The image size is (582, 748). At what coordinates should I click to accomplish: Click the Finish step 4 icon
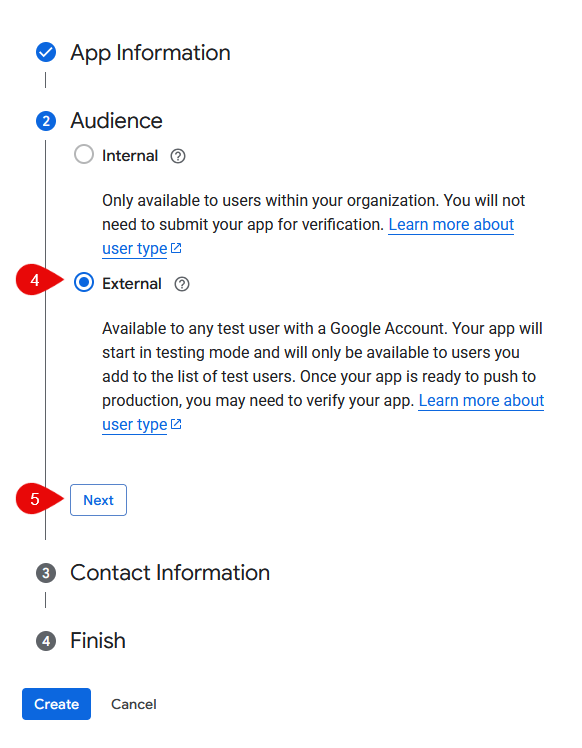pyautogui.click(x=46, y=641)
